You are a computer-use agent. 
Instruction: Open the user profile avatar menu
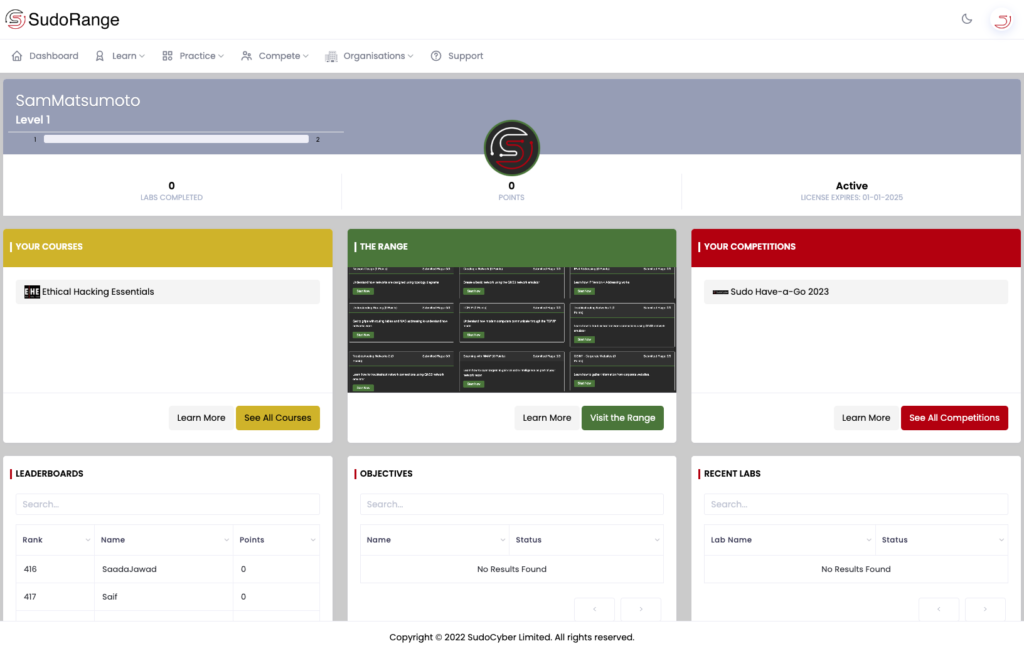(1002, 20)
